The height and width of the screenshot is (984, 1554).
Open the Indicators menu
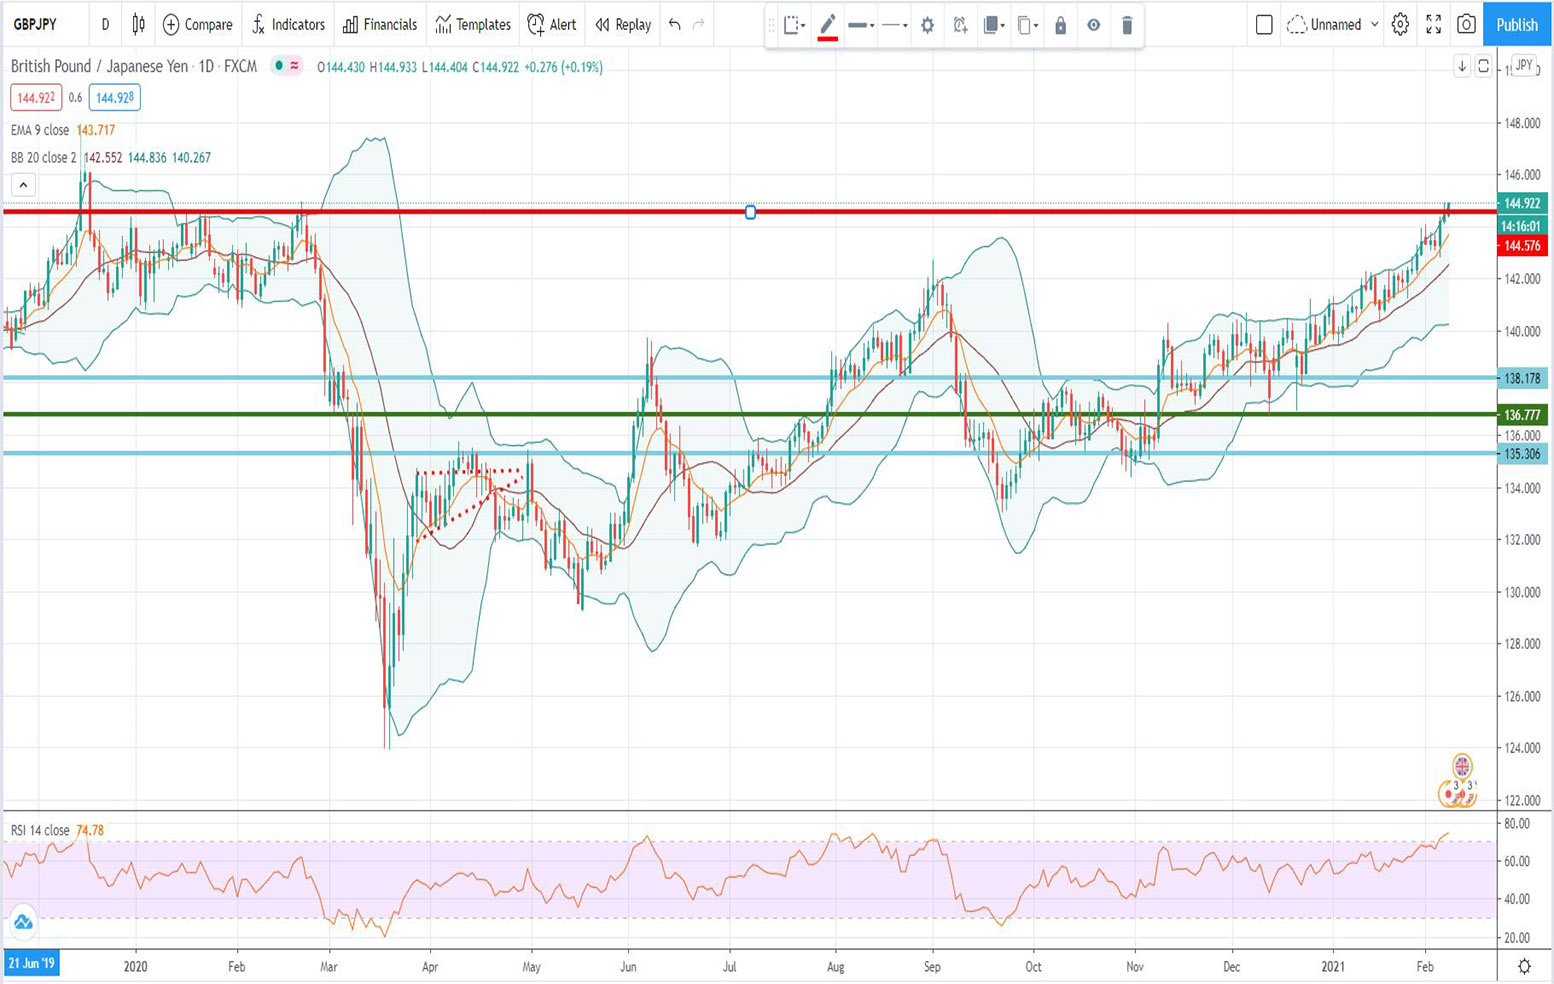288,25
